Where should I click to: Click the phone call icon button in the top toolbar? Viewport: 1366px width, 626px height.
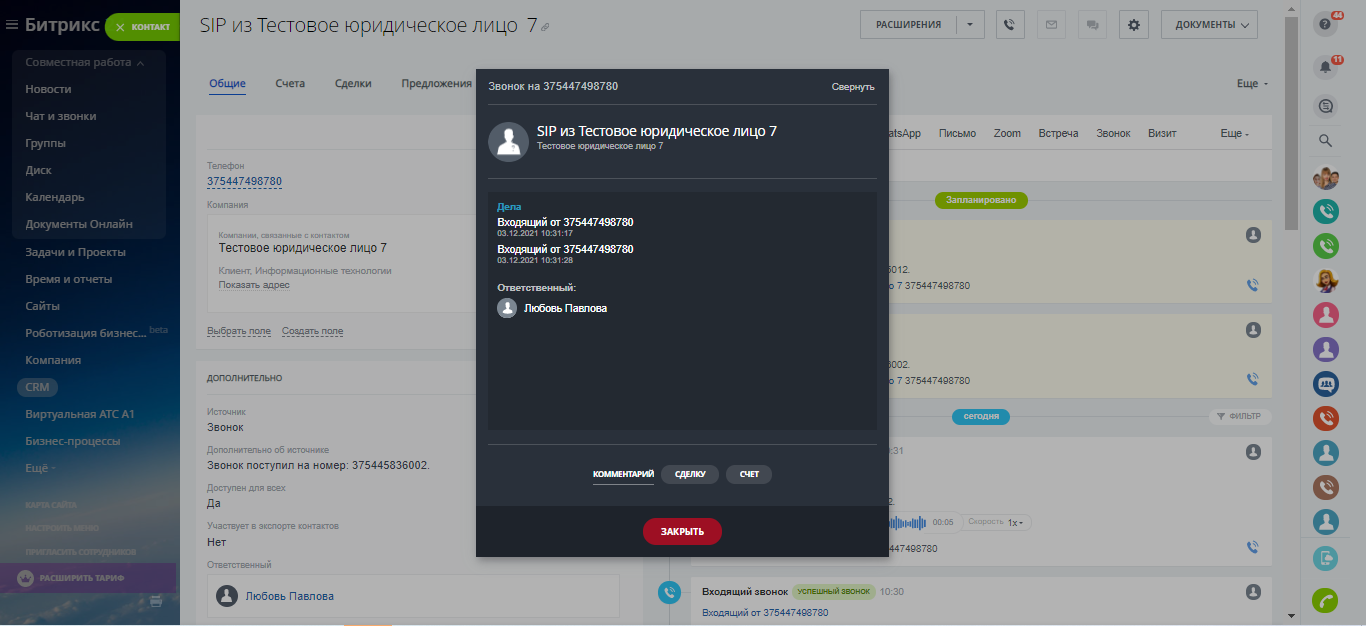tap(1010, 25)
